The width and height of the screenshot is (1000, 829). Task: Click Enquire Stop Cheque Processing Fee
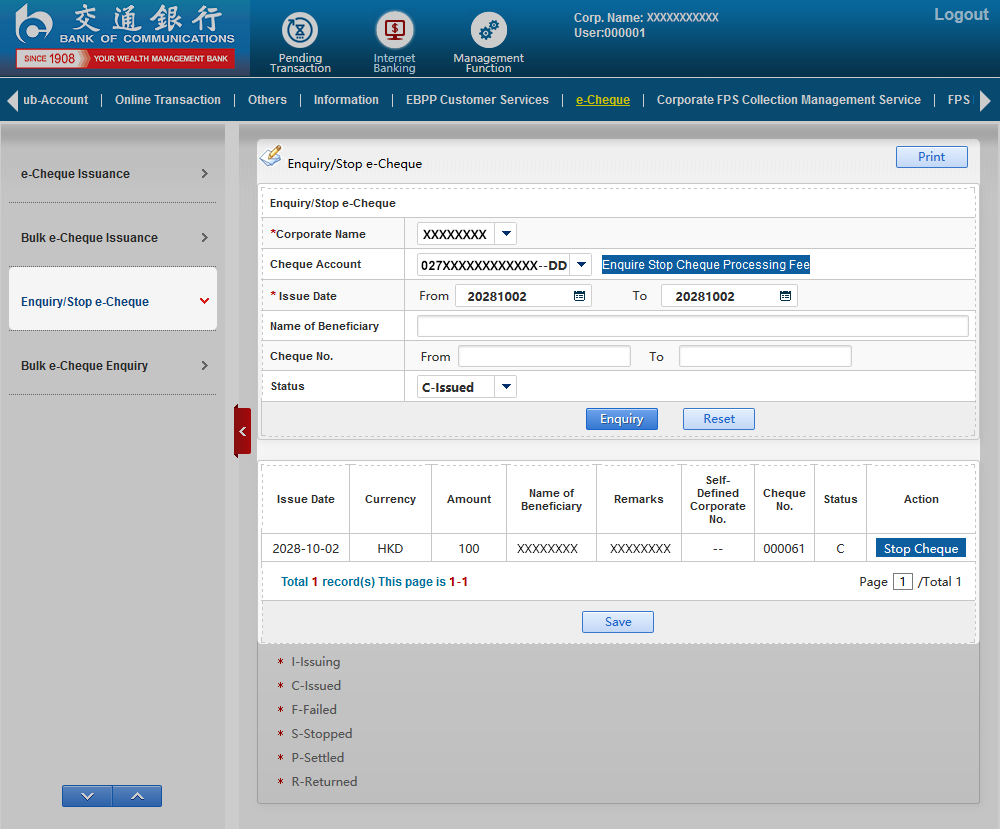tap(706, 264)
